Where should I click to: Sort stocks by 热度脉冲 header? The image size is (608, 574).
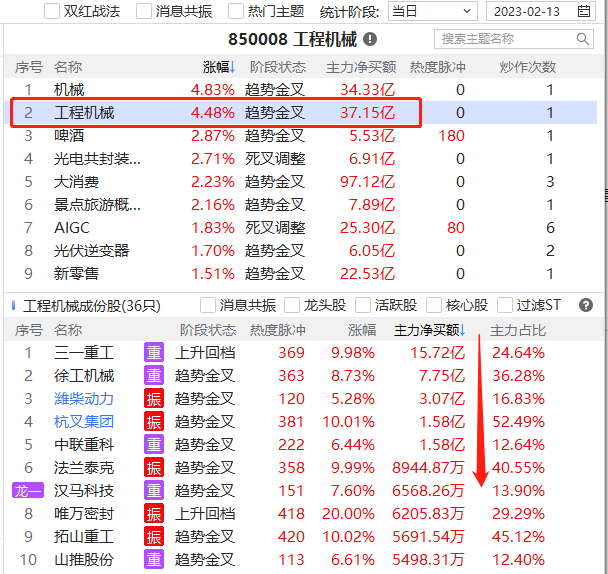point(278,330)
